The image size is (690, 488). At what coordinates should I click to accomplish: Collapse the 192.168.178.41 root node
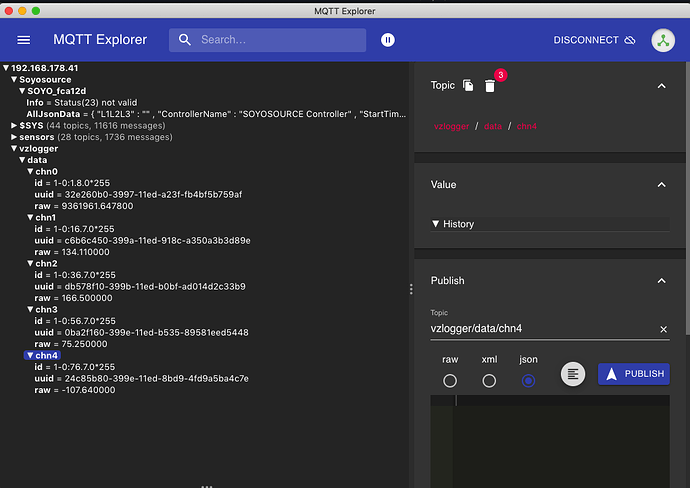click(6, 68)
